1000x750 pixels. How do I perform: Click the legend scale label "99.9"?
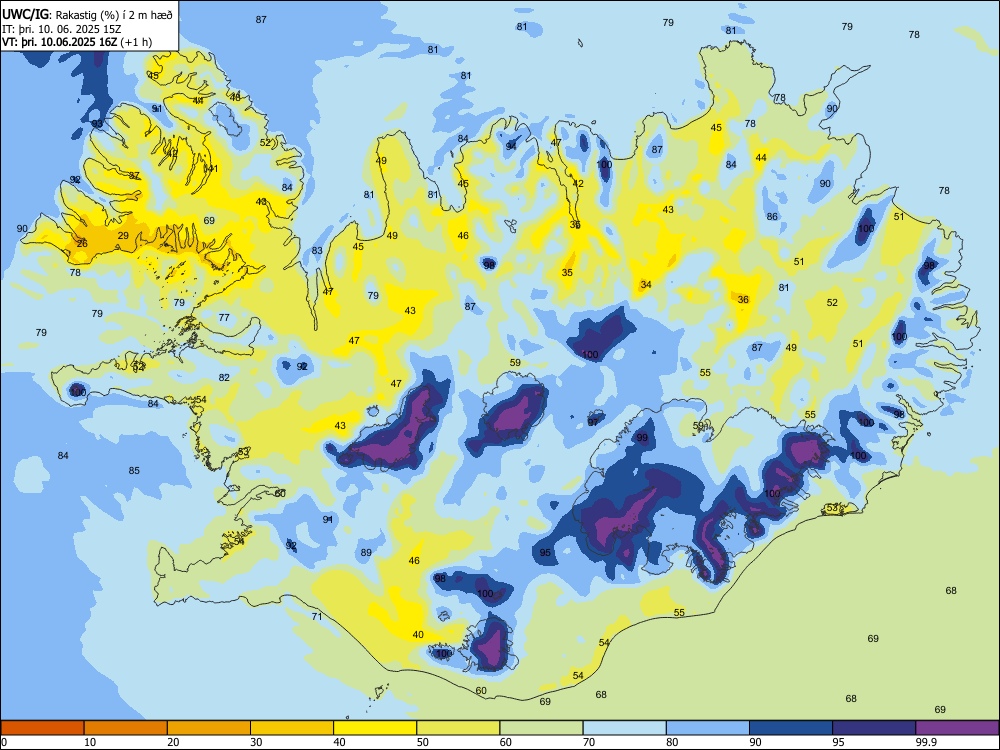925,742
